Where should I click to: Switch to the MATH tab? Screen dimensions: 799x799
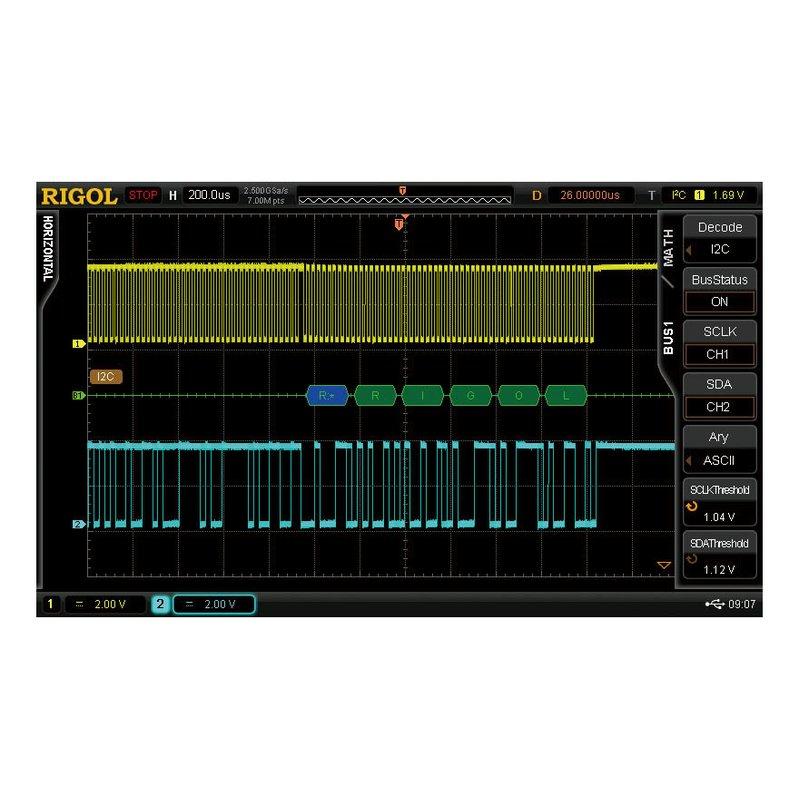(668, 247)
